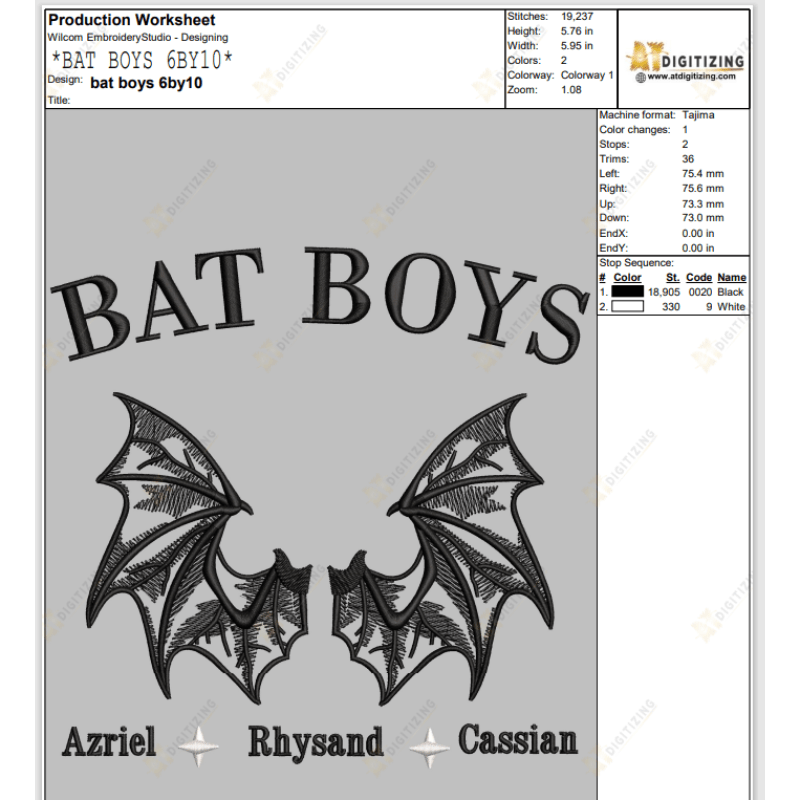Image resolution: width=800 pixels, height=800 pixels.
Task: Click the color code 0020
Action: click(x=701, y=292)
